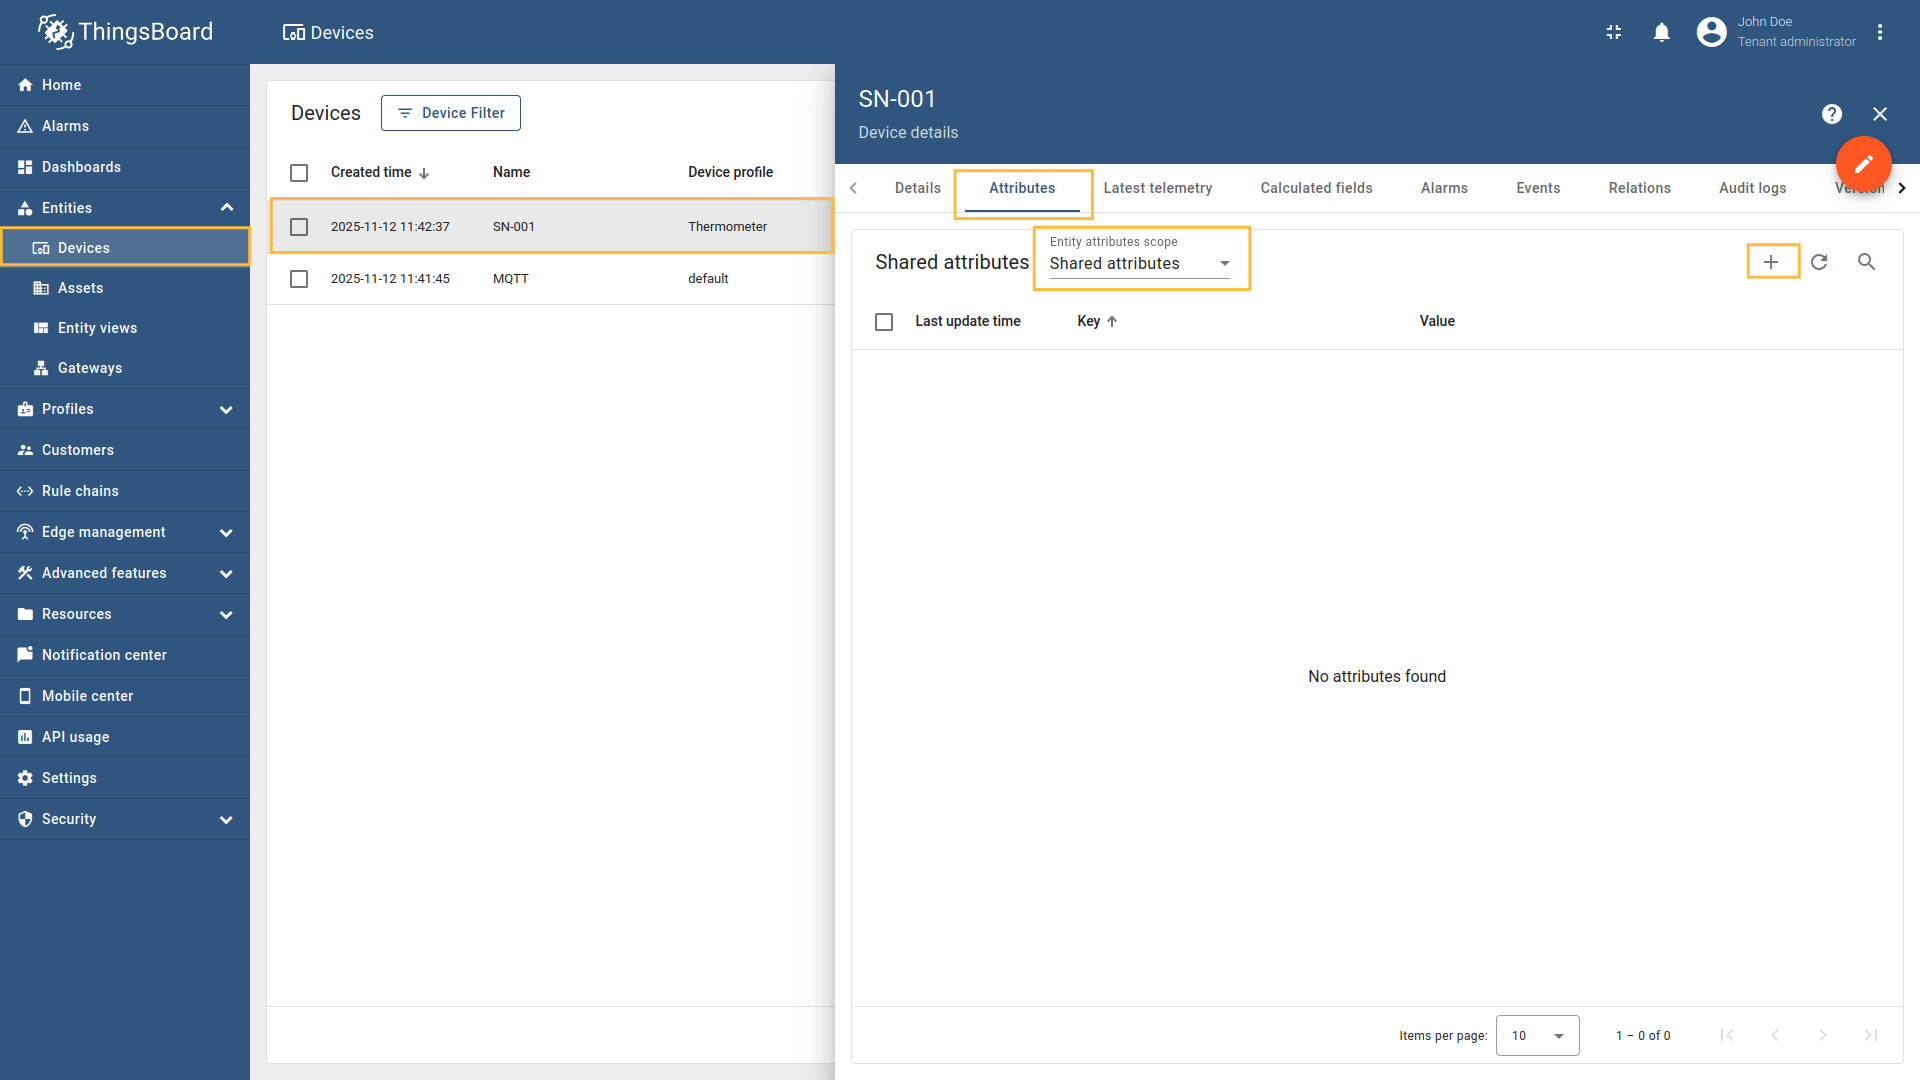Open the Notification center from the sidebar

(x=104, y=654)
